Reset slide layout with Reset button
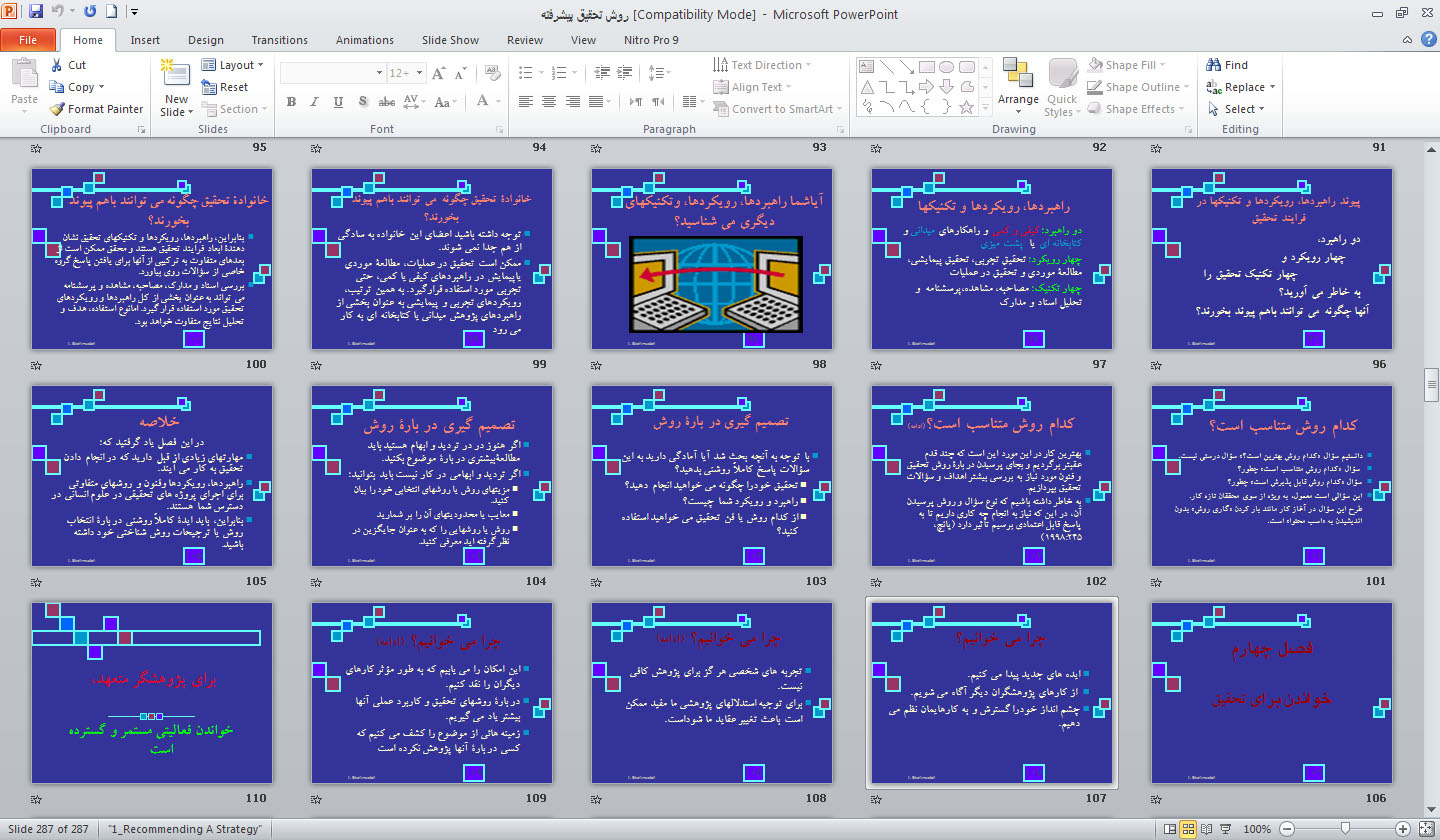 click(225, 87)
